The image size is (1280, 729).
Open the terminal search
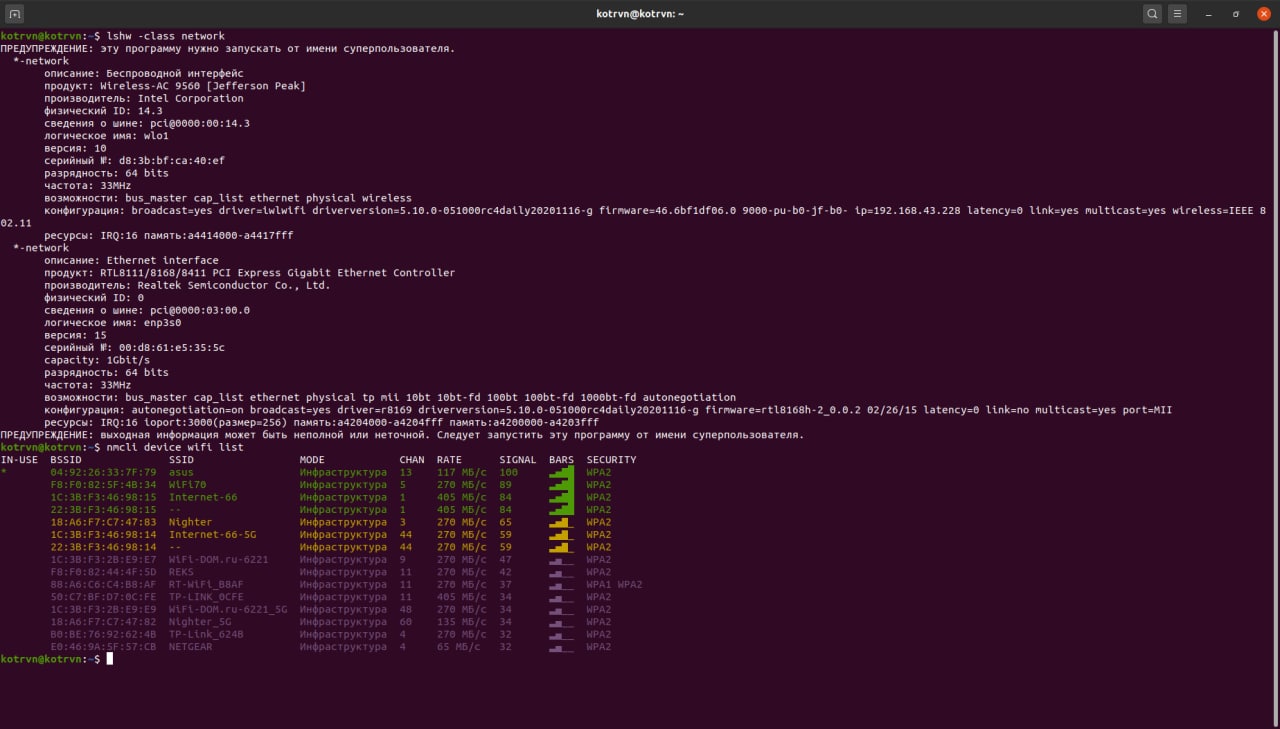pos(1153,14)
